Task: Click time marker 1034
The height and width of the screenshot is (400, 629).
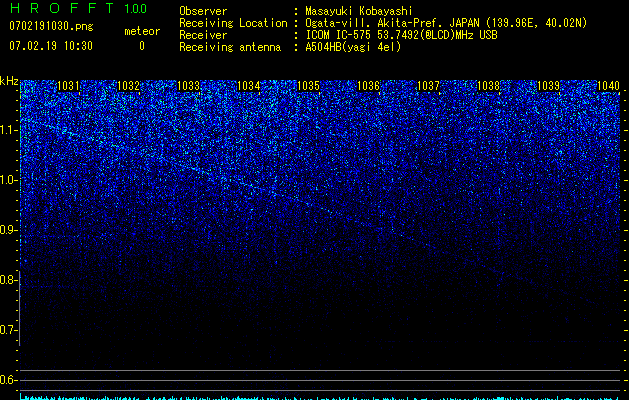Action: (249, 86)
